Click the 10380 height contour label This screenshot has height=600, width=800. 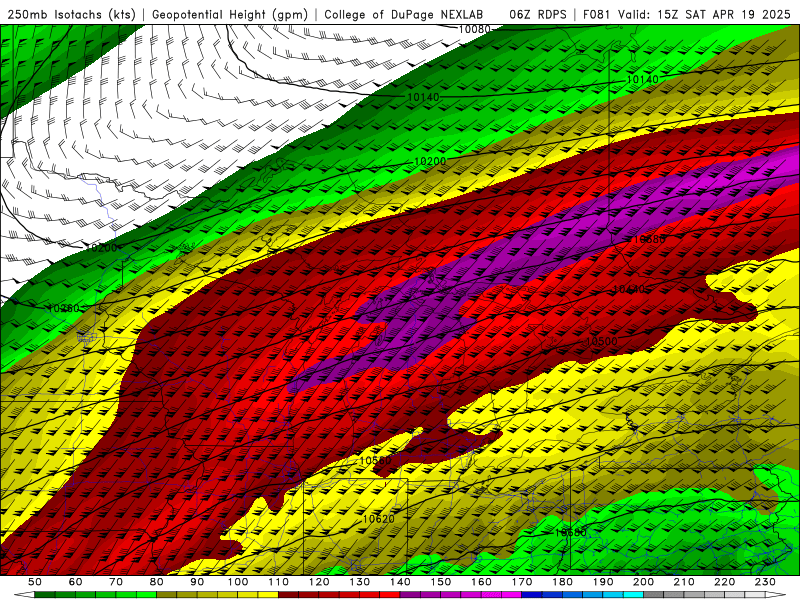click(649, 239)
